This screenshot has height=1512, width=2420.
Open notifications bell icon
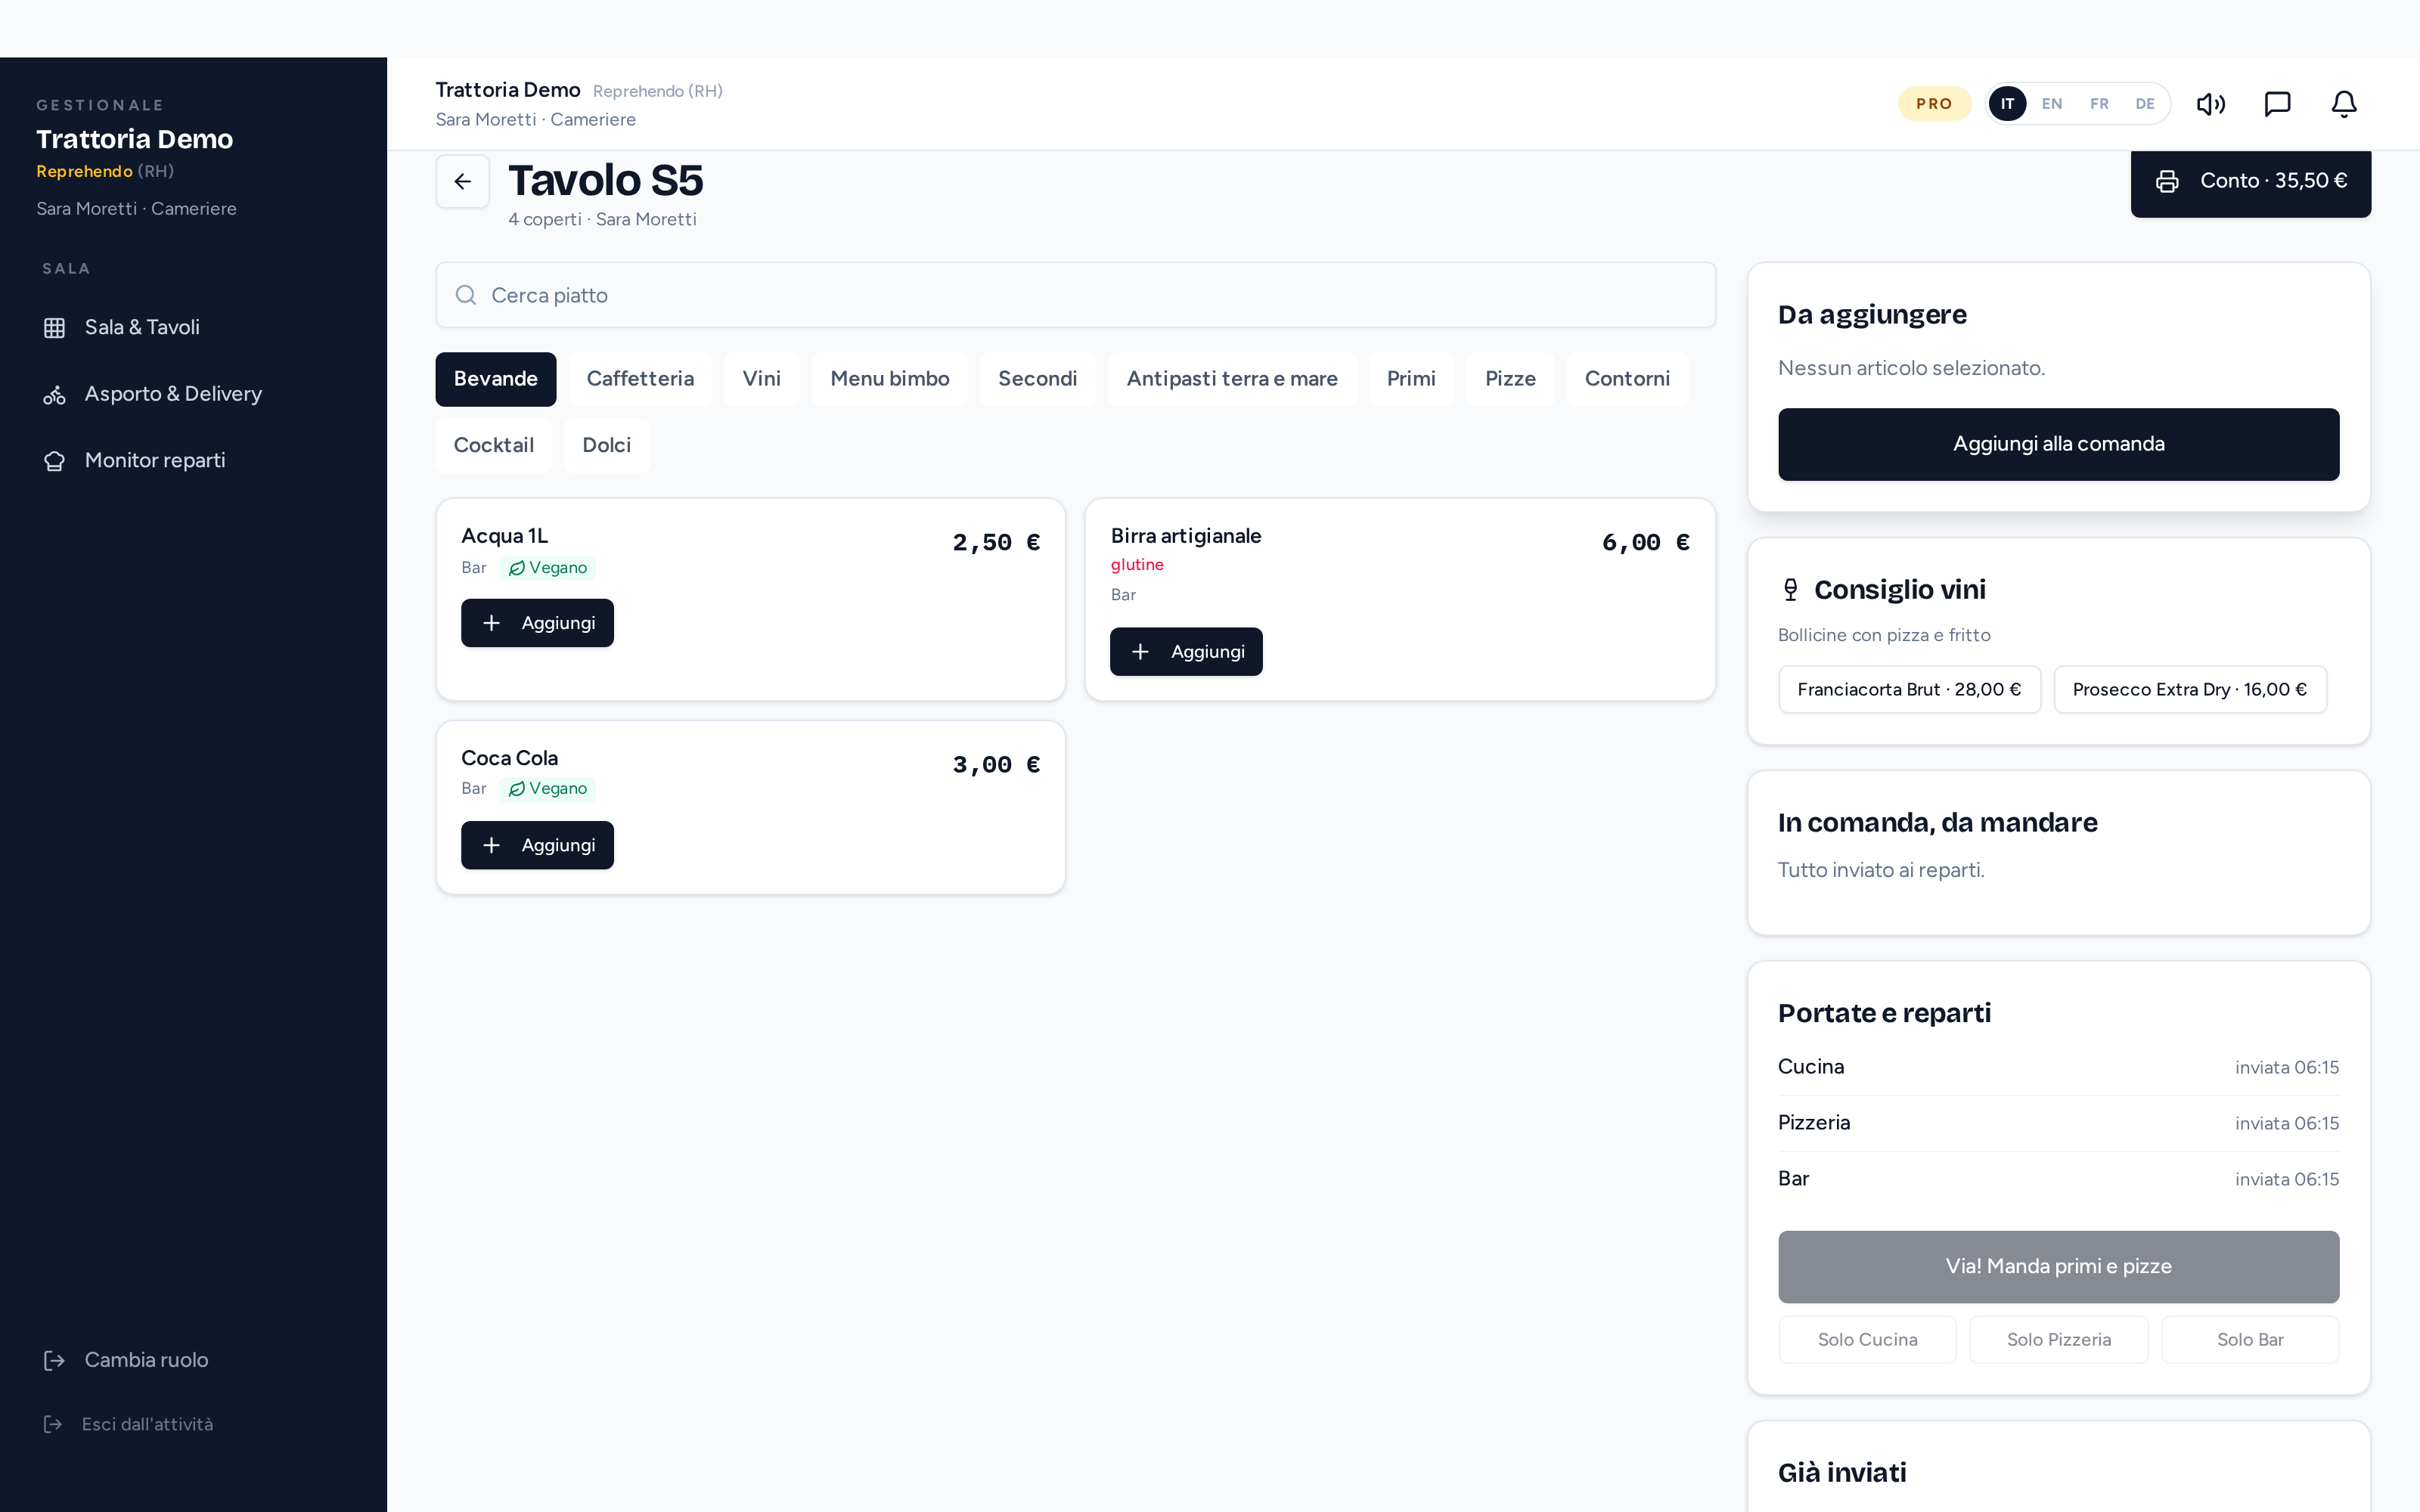2344,104
